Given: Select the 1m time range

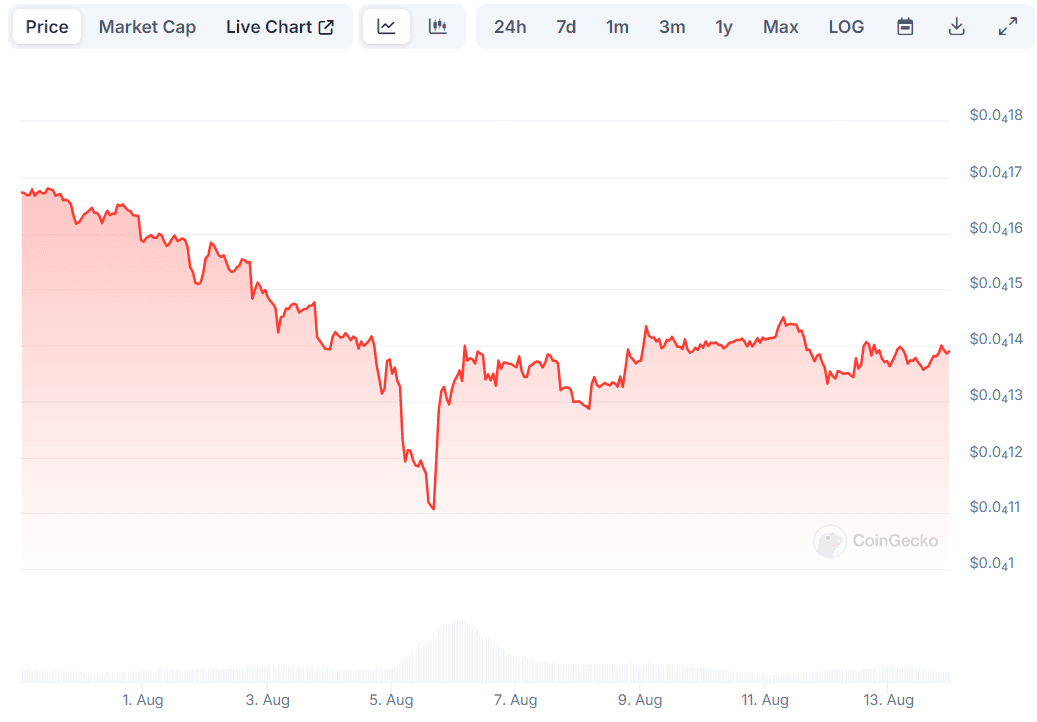Looking at the screenshot, I should click(x=618, y=27).
